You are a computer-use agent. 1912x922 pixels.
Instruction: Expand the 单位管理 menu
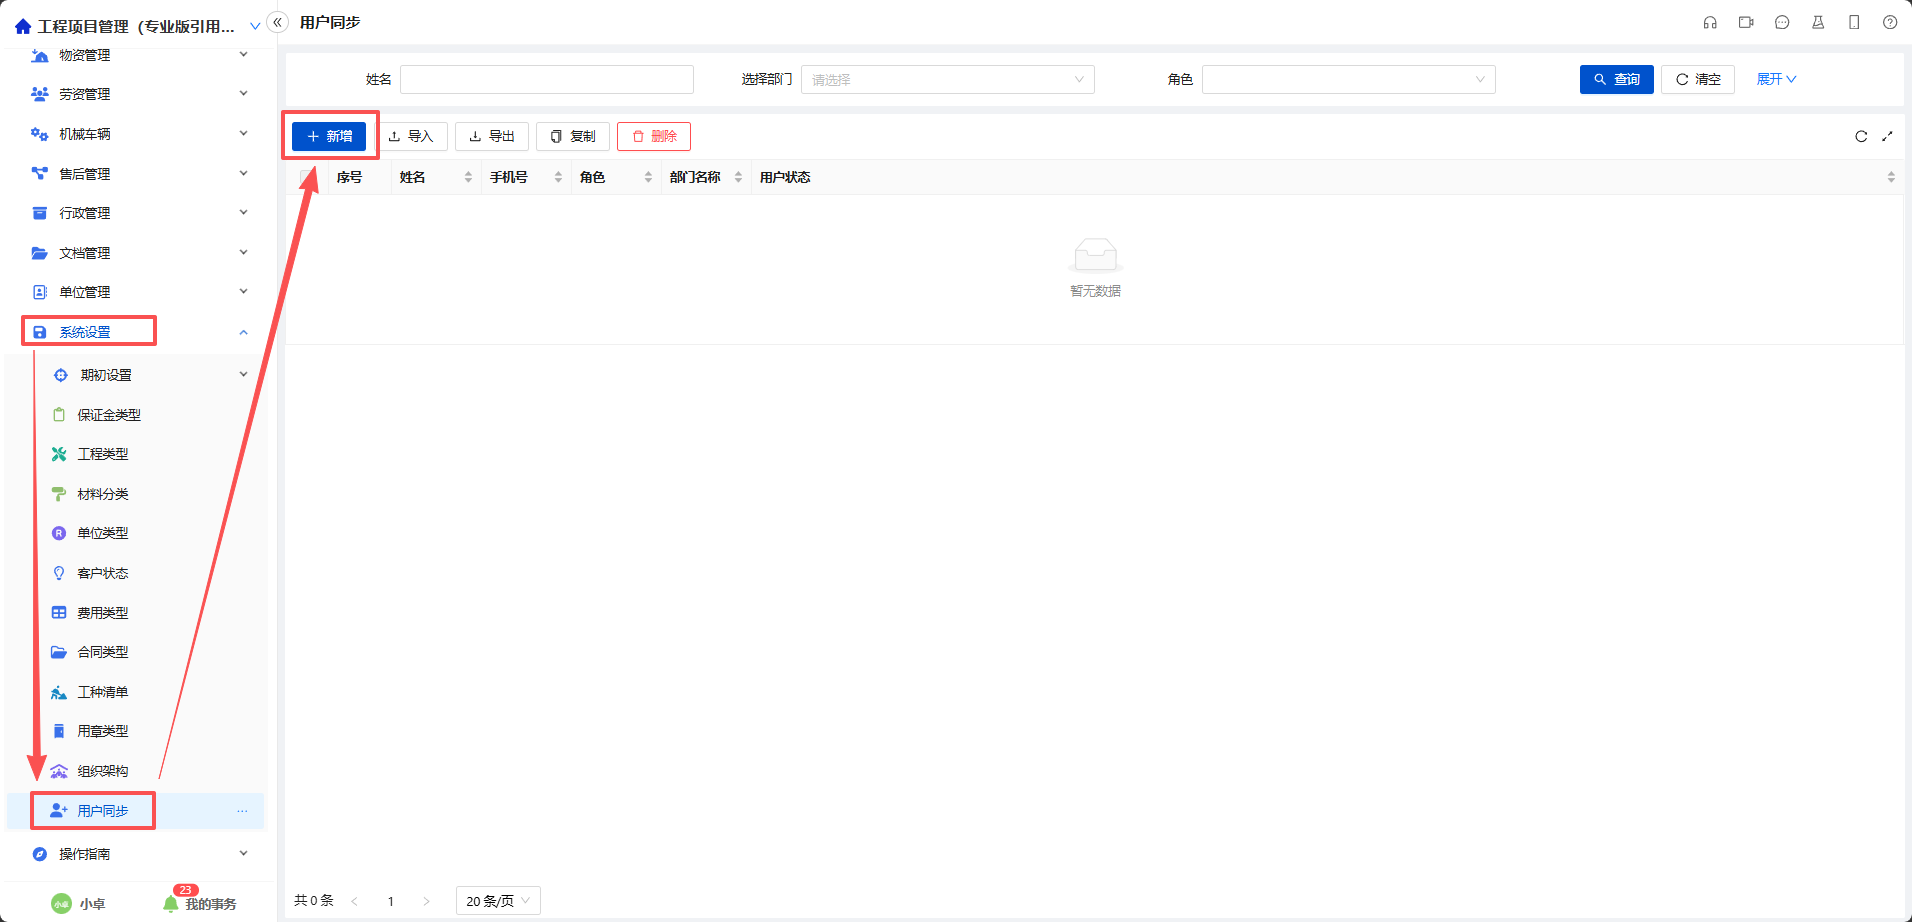(243, 291)
